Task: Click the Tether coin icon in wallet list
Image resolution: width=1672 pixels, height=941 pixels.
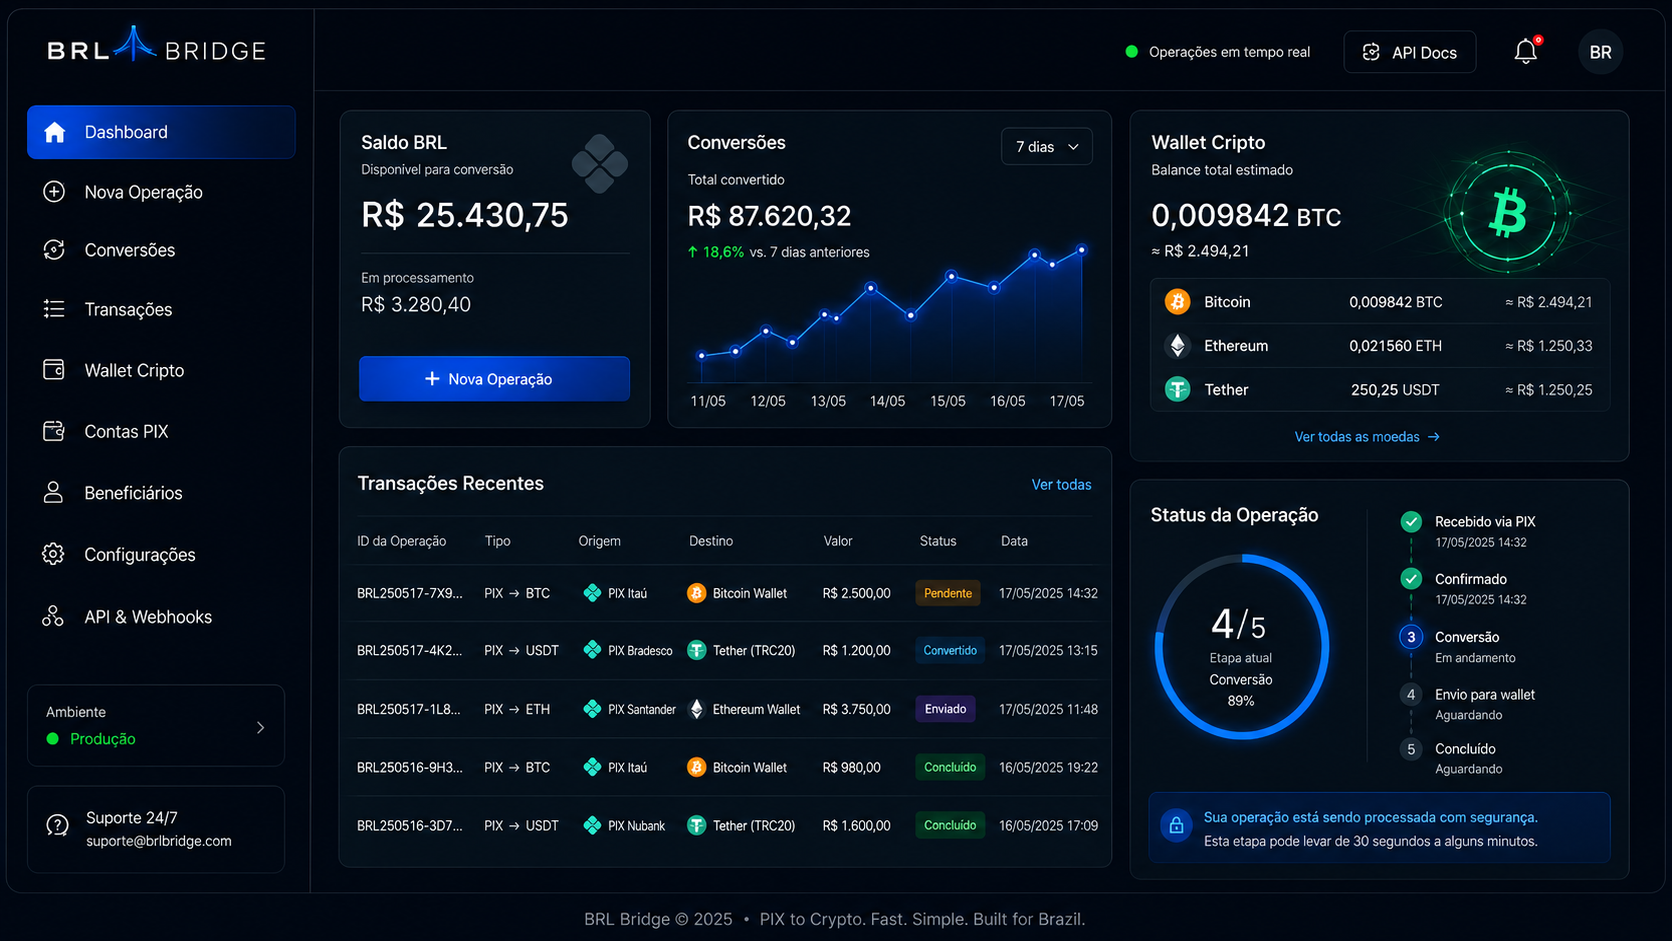Action: 1178,389
